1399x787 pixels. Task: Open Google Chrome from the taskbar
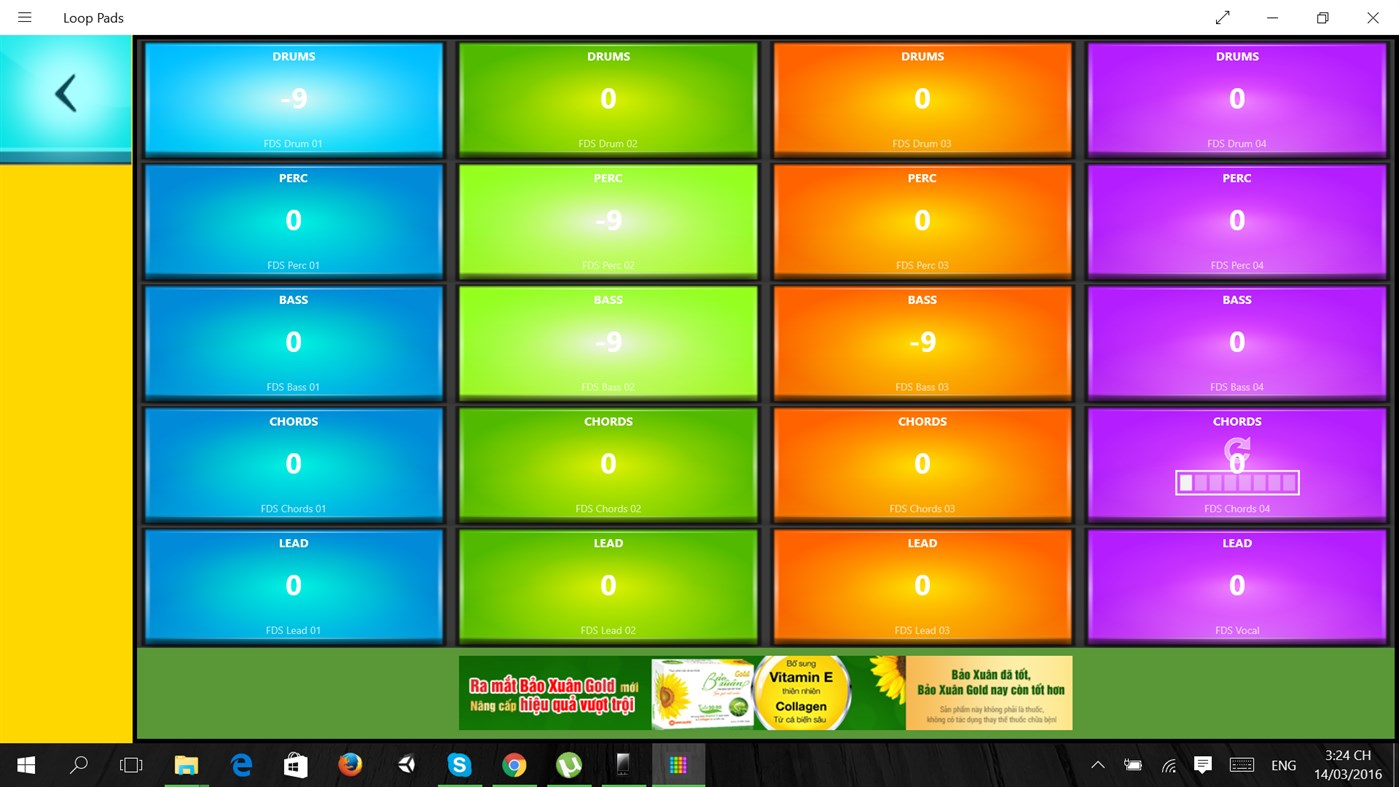point(514,765)
